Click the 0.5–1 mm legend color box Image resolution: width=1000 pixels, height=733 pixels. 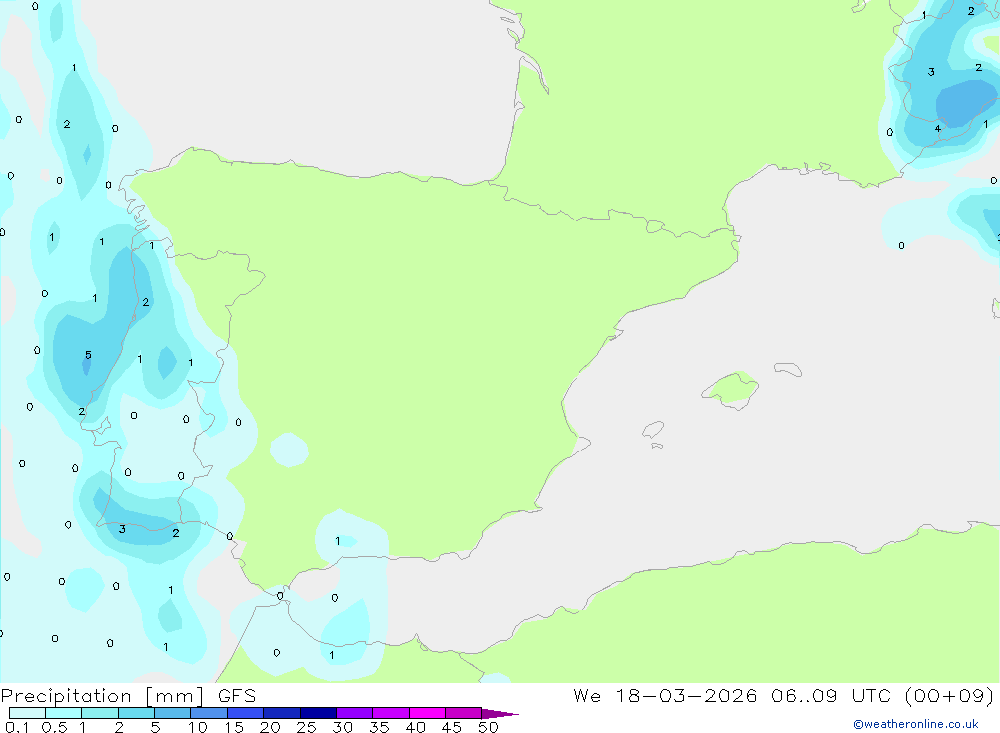[64, 713]
